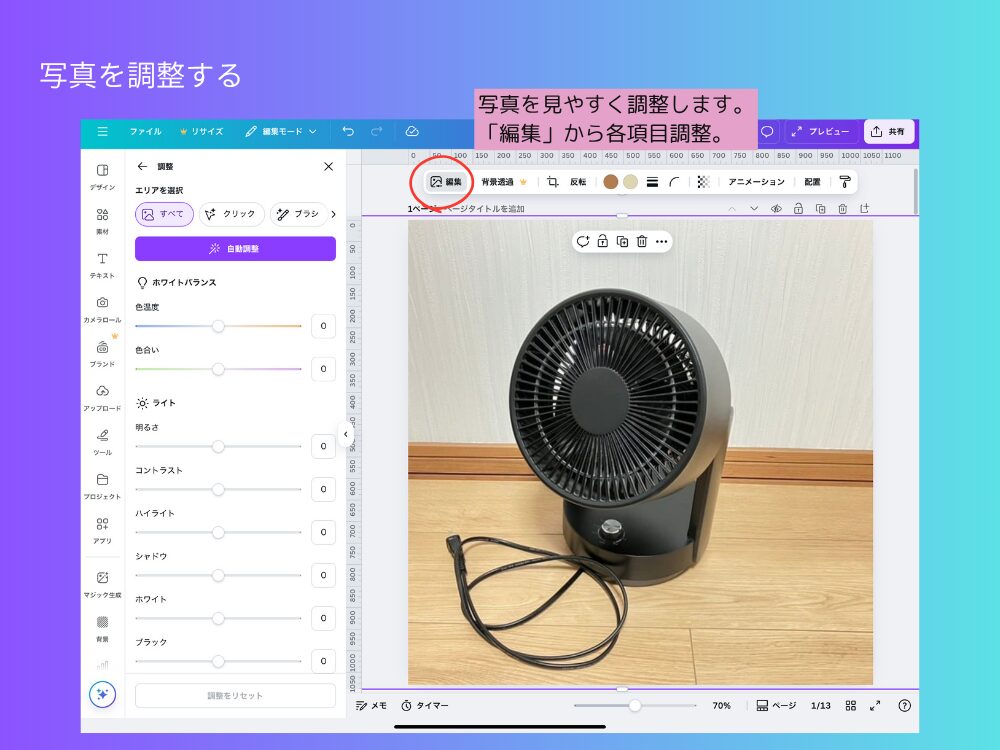Image resolution: width=1000 pixels, height=750 pixels.
Task: Open the テキスト tool in the sidebar
Action: tap(102, 264)
